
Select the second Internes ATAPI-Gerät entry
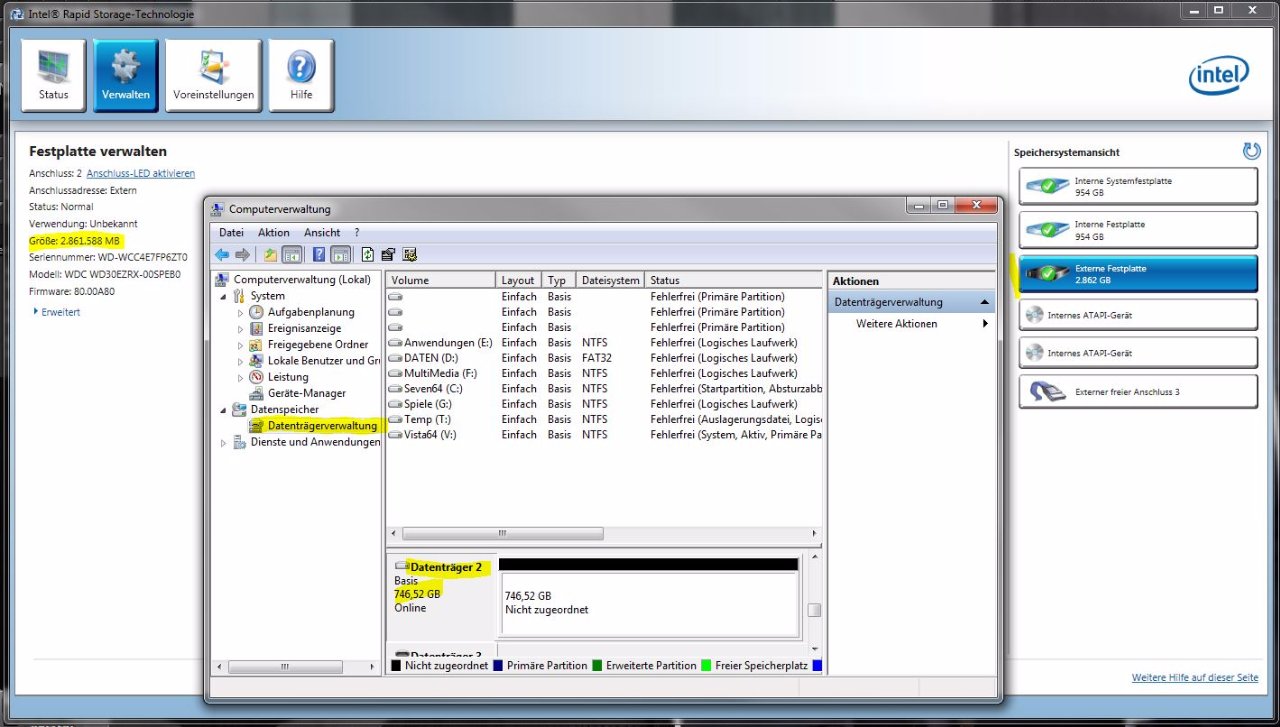[x=1138, y=353]
